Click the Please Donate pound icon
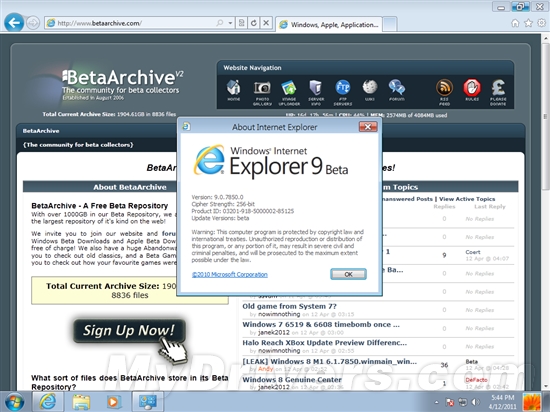The height and width of the screenshot is (412, 550). click(x=498, y=92)
